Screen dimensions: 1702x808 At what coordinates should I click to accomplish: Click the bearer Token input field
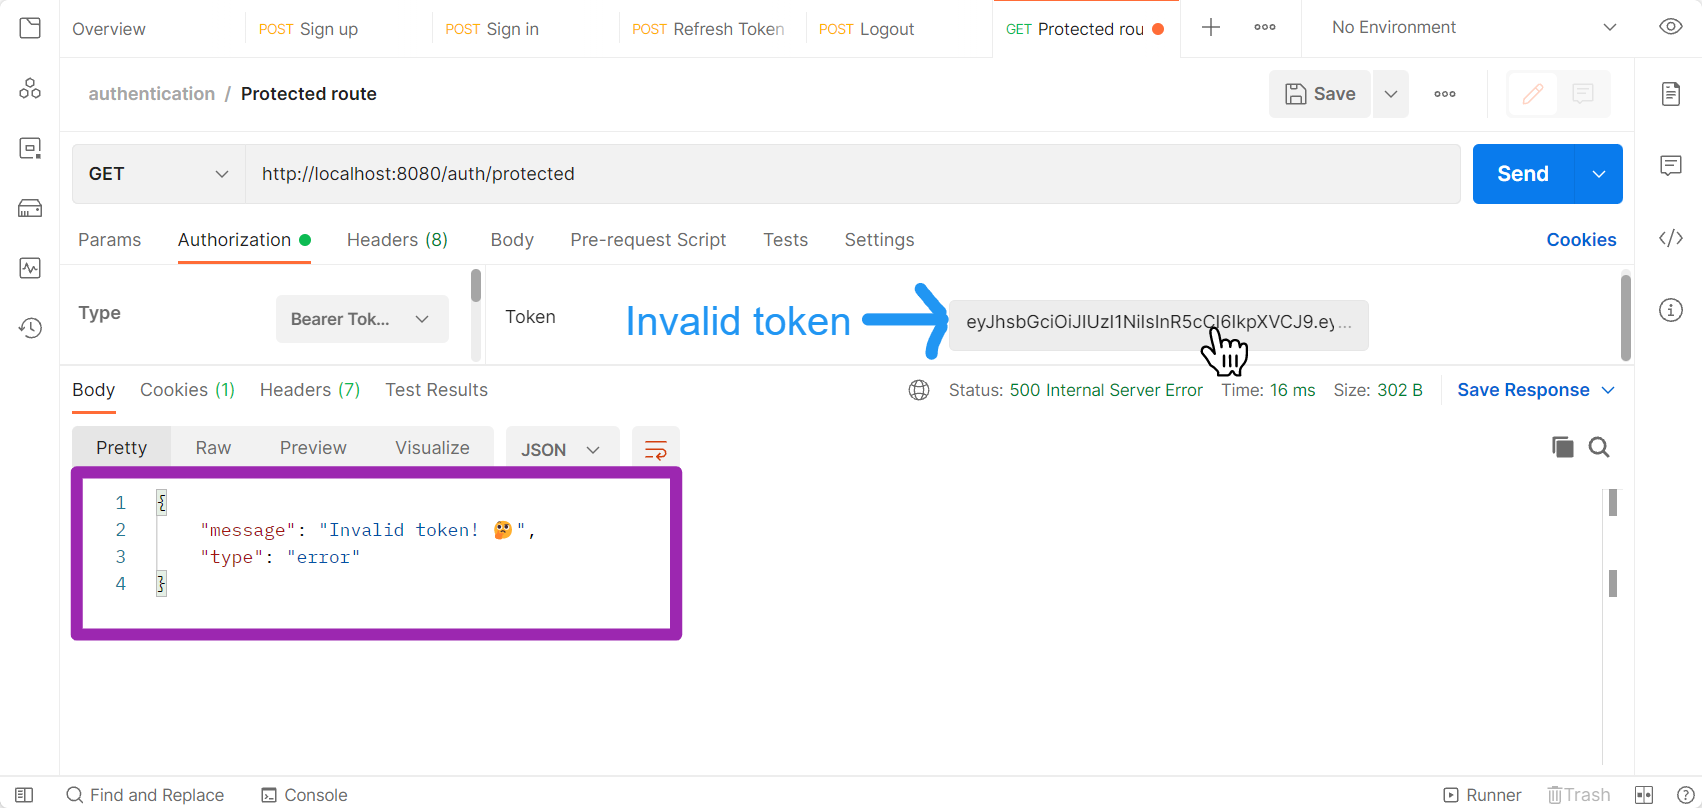1158,325
